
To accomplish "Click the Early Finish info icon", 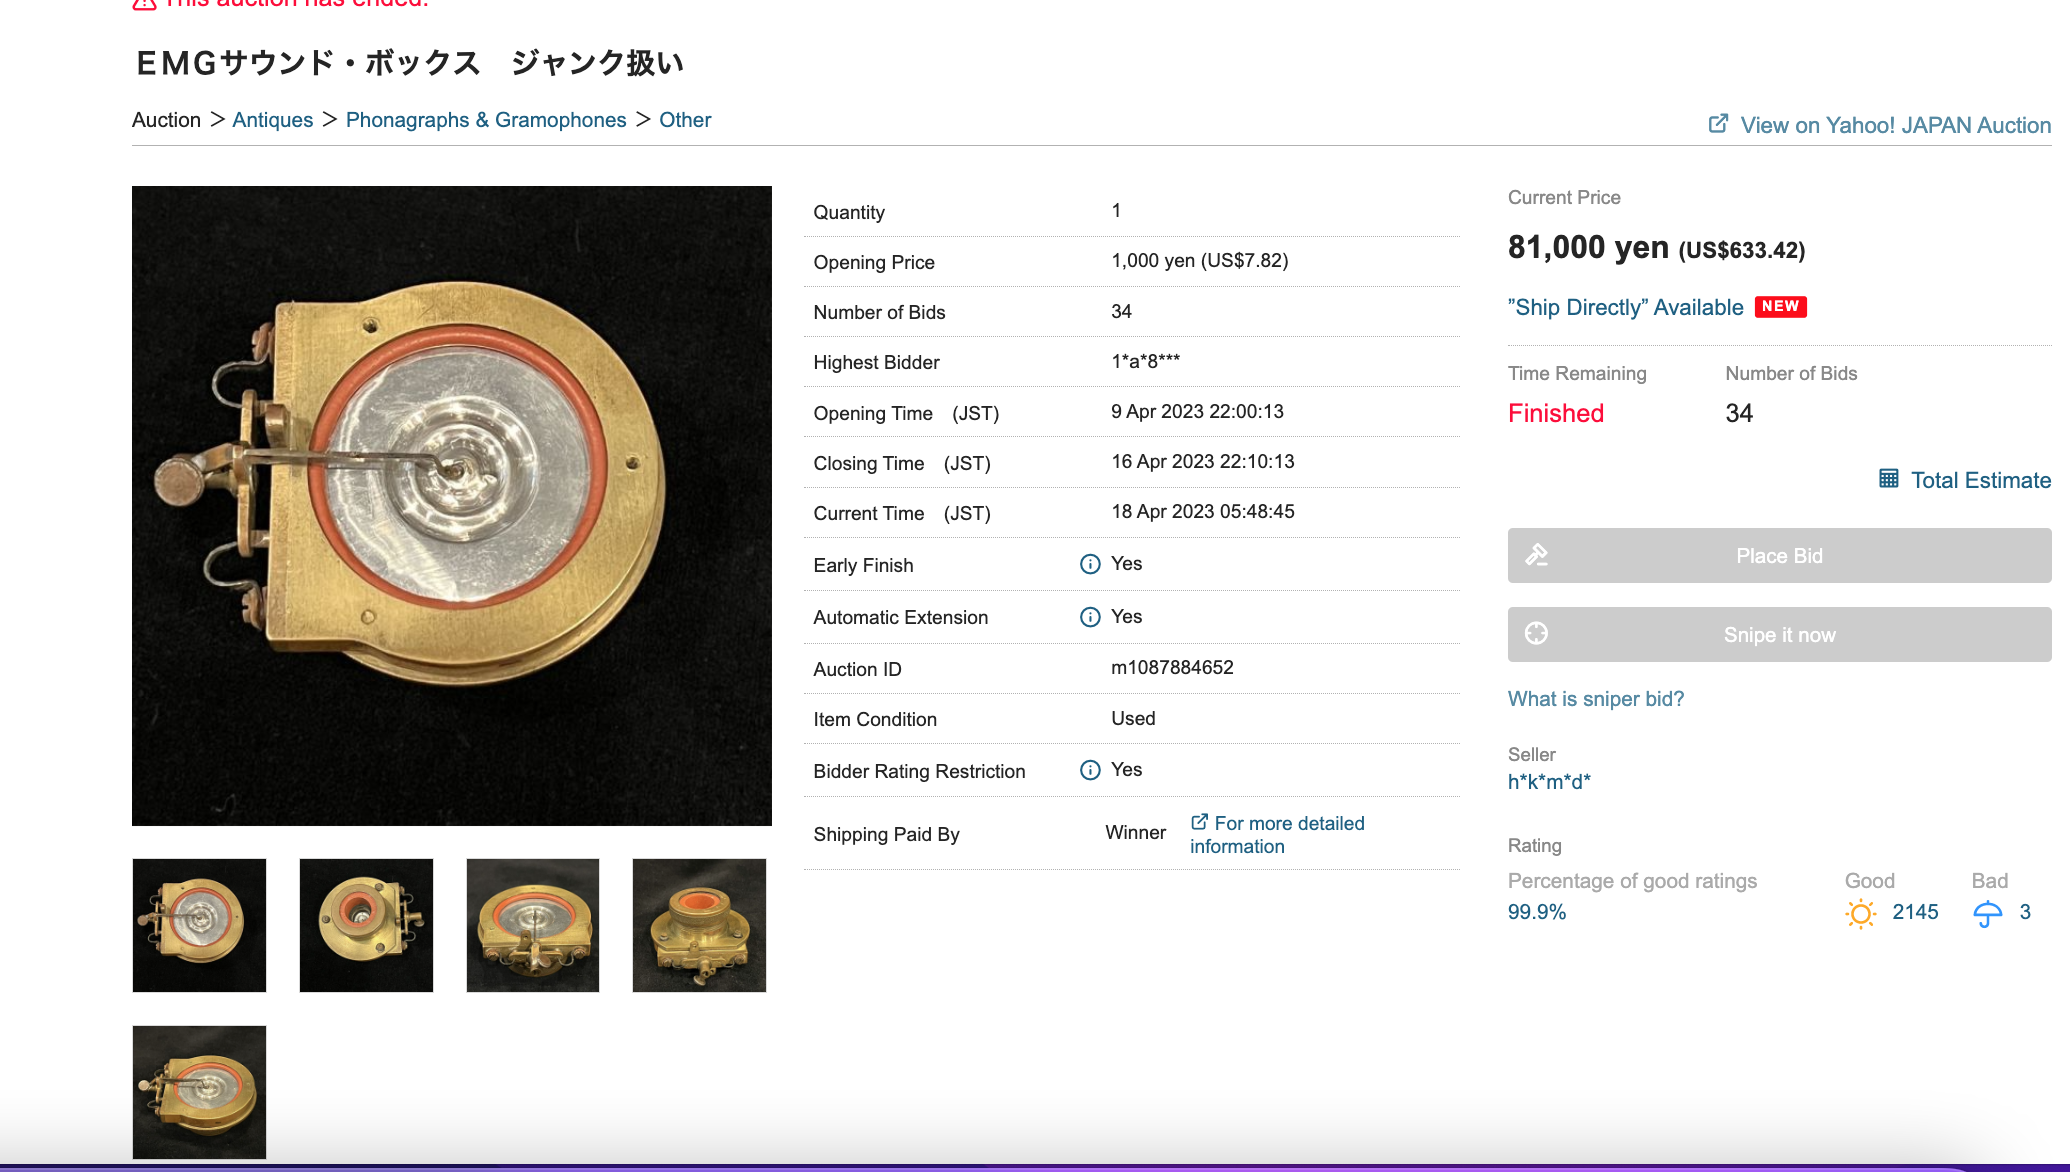I will 1090,564.
